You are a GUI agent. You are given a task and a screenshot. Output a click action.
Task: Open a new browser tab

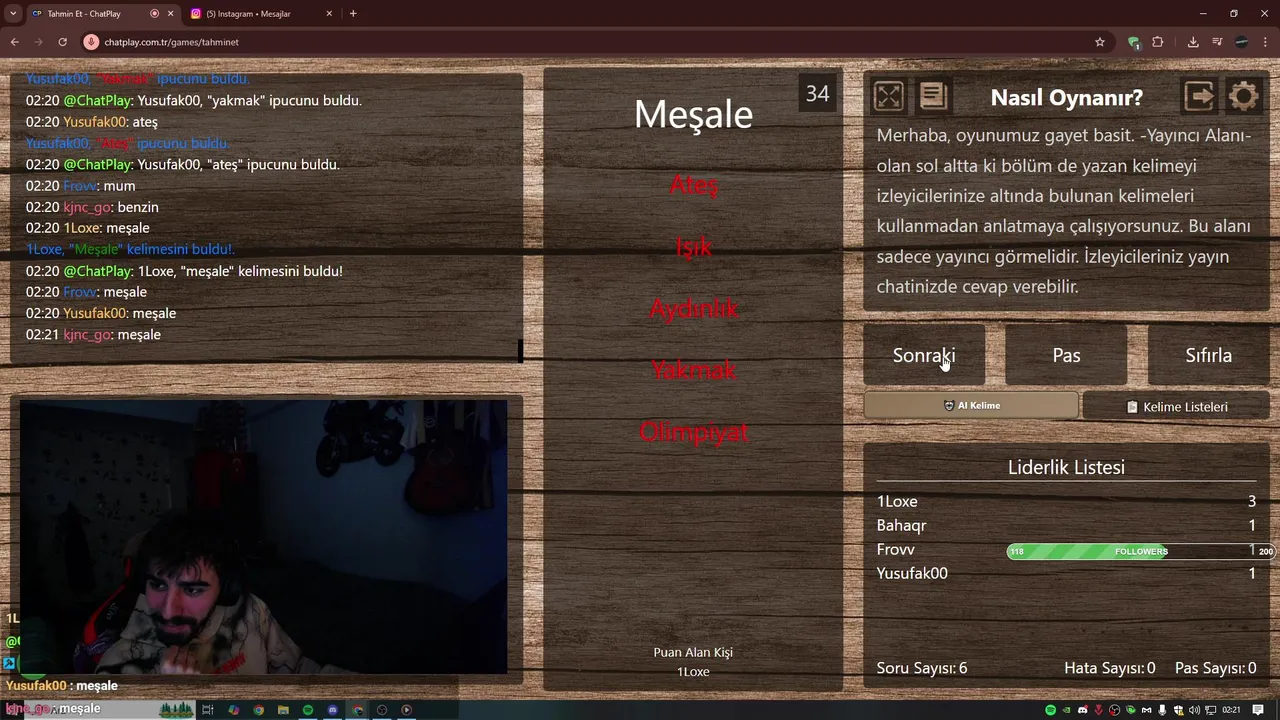pyautogui.click(x=353, y=14)
